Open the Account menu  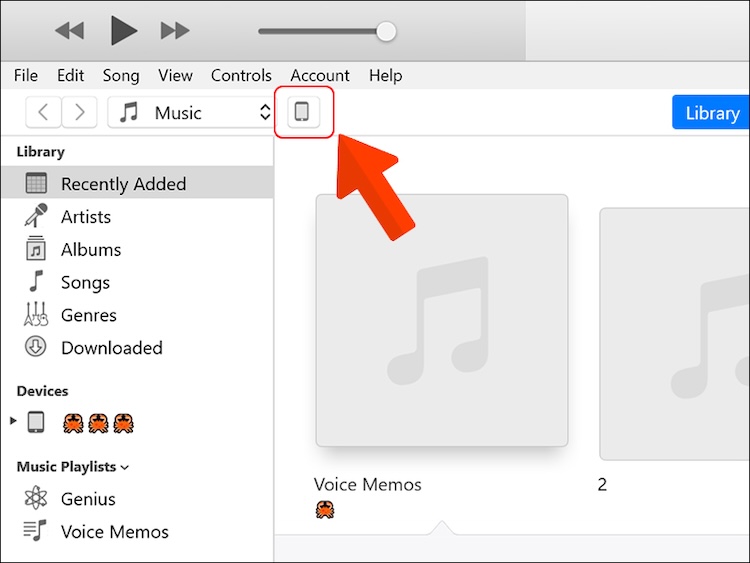coord(320,76)
